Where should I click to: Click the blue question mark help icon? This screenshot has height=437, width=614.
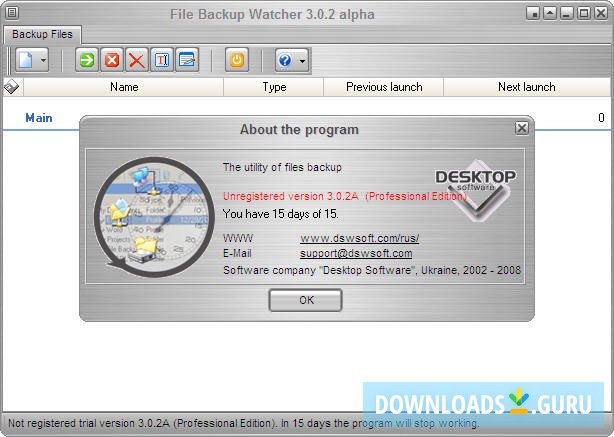point(285,60)
